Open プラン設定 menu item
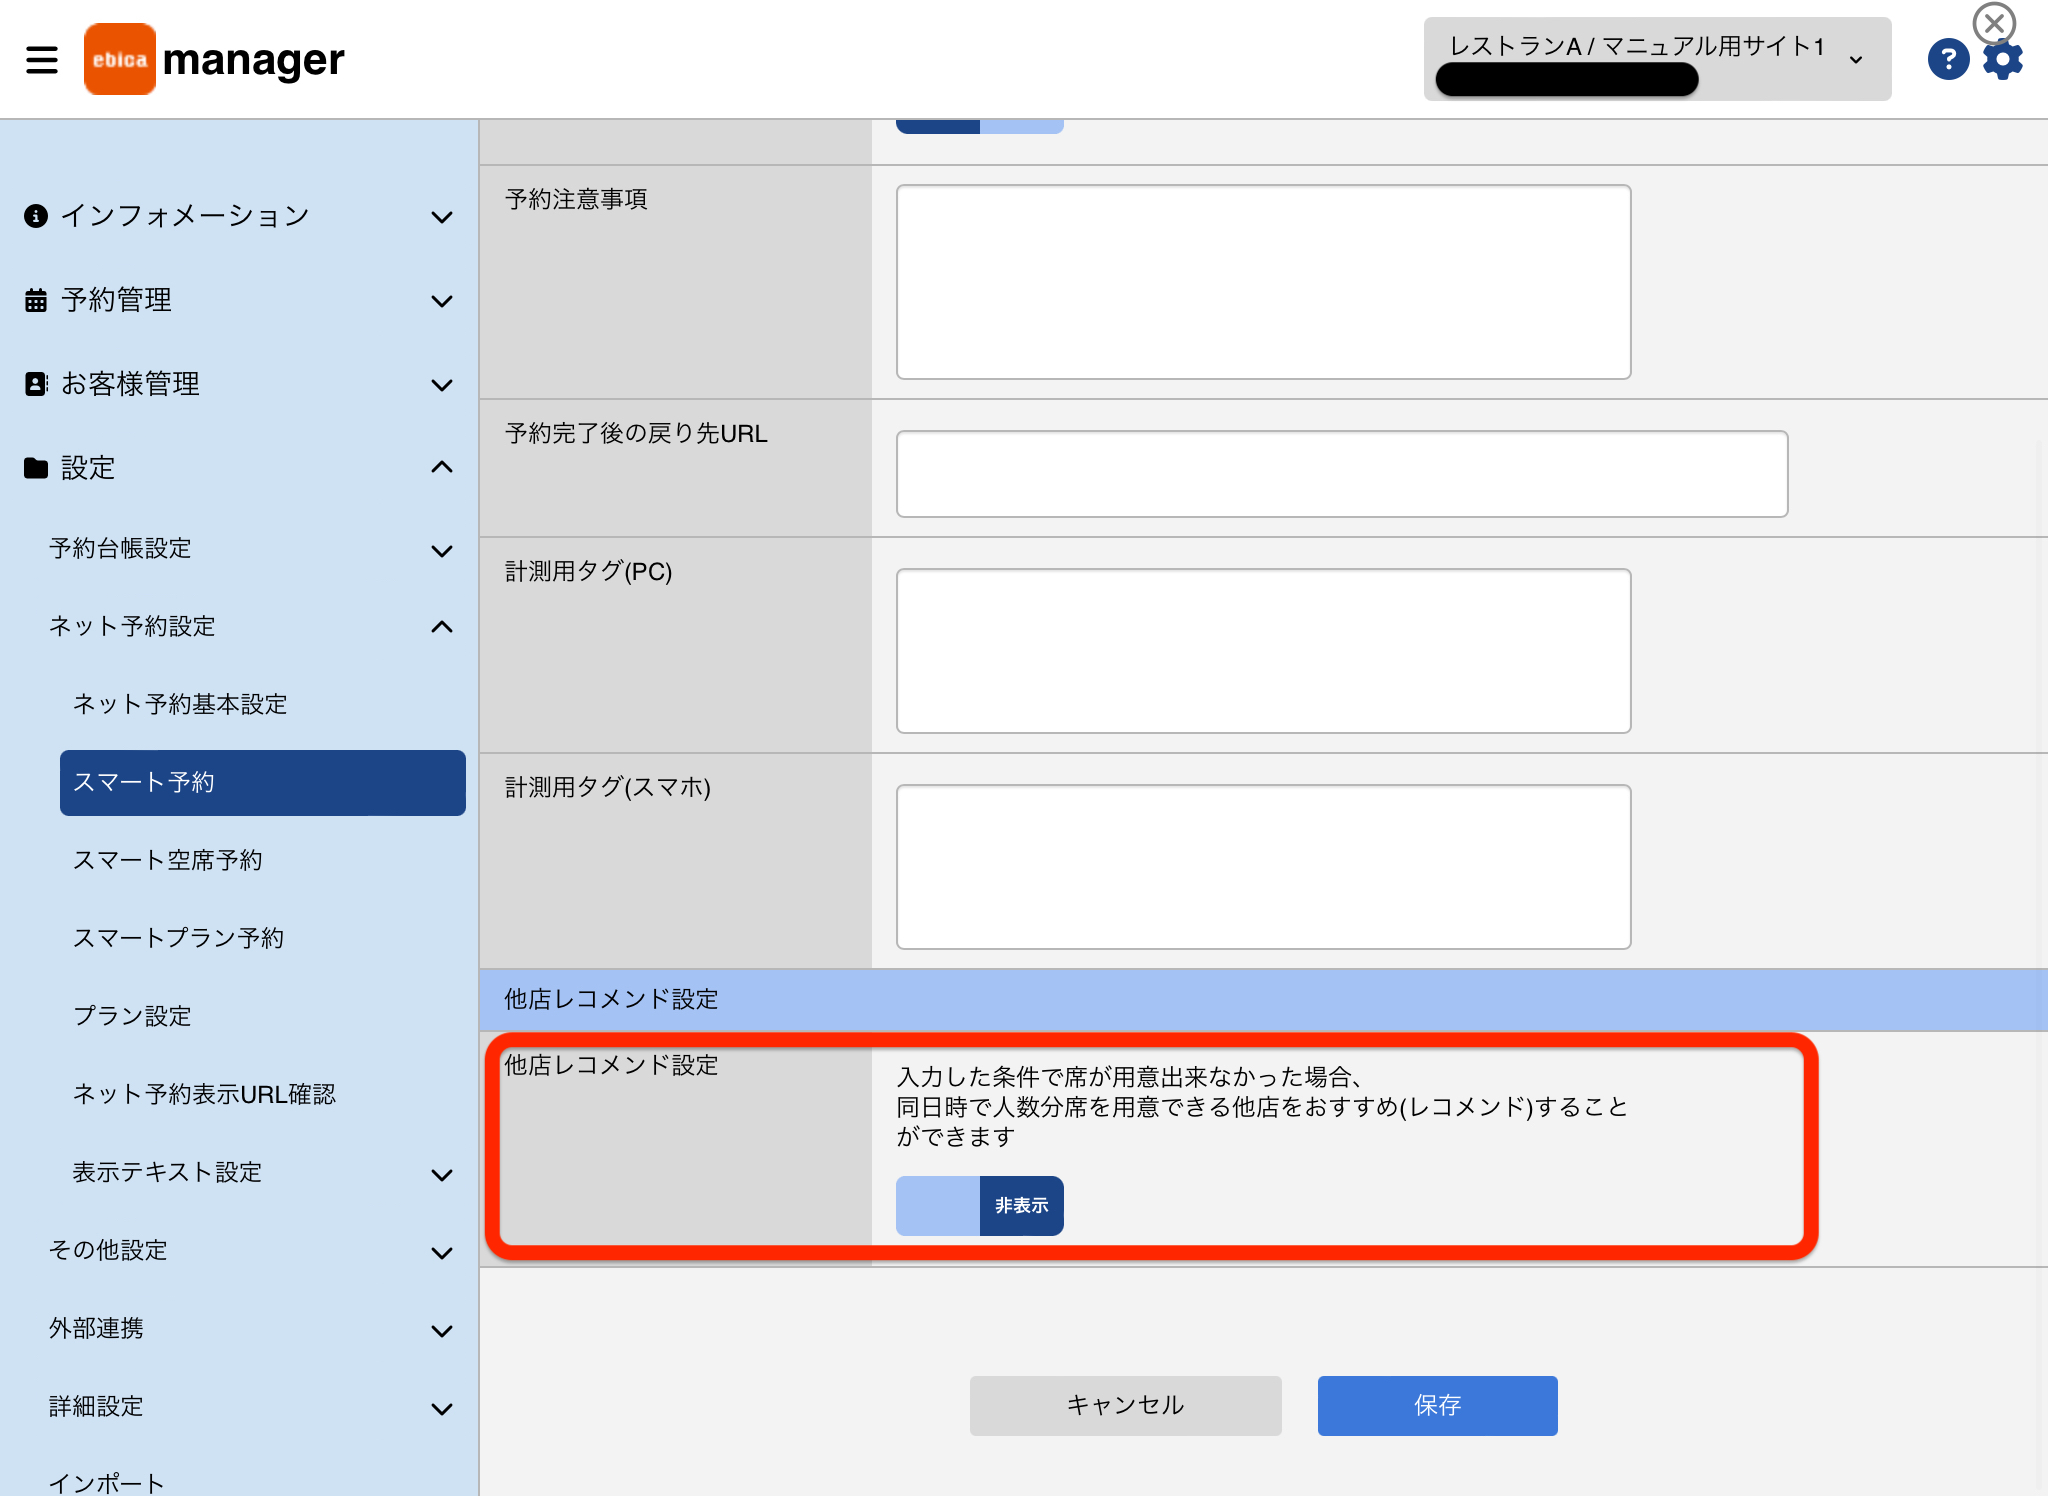2048x1496 pixels. pos(132,1016)
